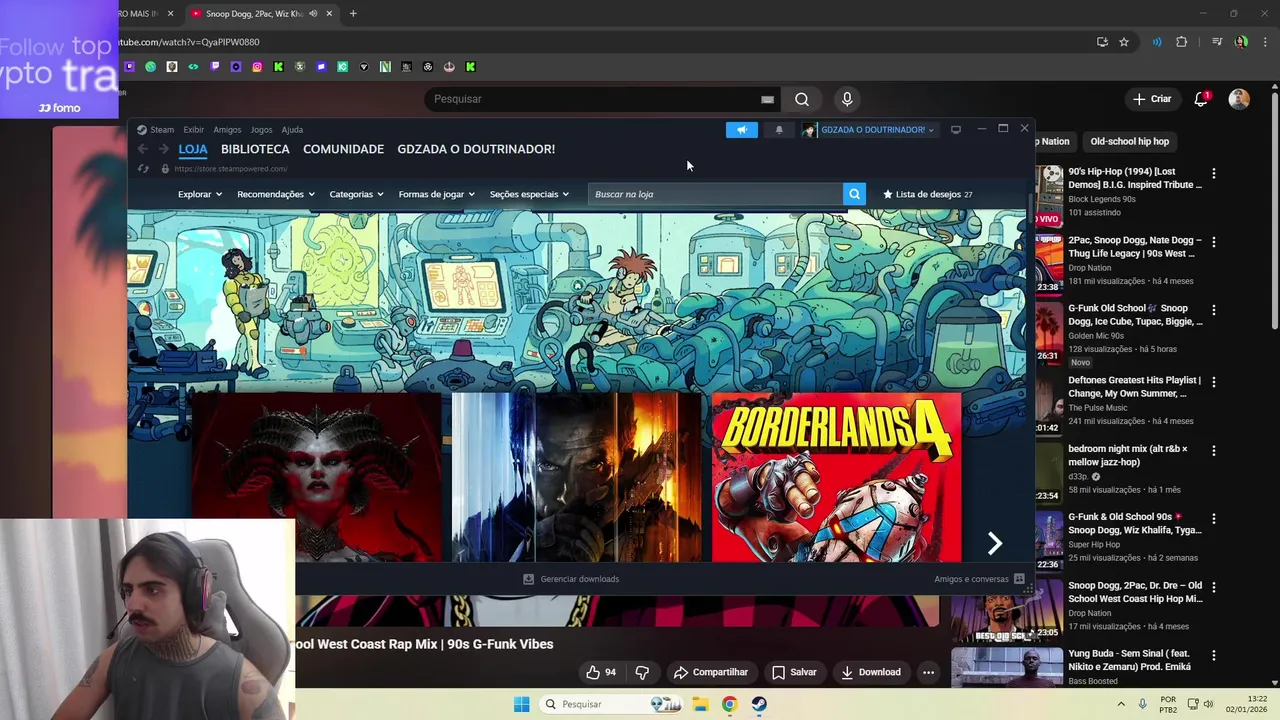This screenshot has height=720, width=1280.
Task: Open more actions for the YouTube video
Action: click(x=928, y=672)
